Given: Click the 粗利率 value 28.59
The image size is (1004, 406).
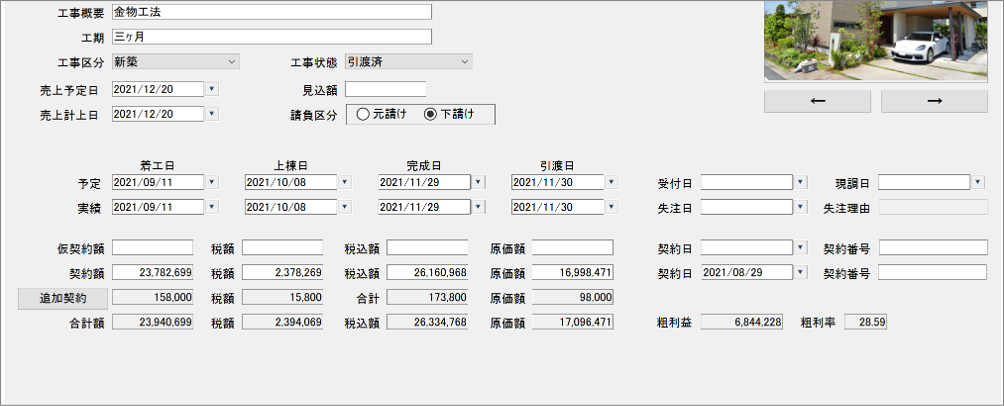Looking at the screenshot, I should (x=866, y=323).
